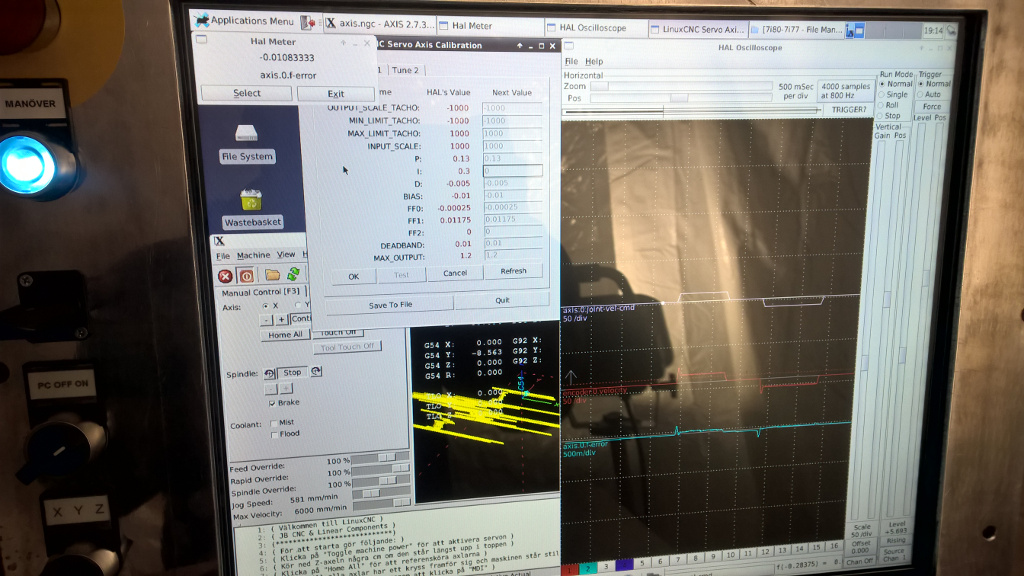Enable the Mist coolant checkbox
The width and height of the screenshot is (1024, 576).
click(x=274, y=423)
